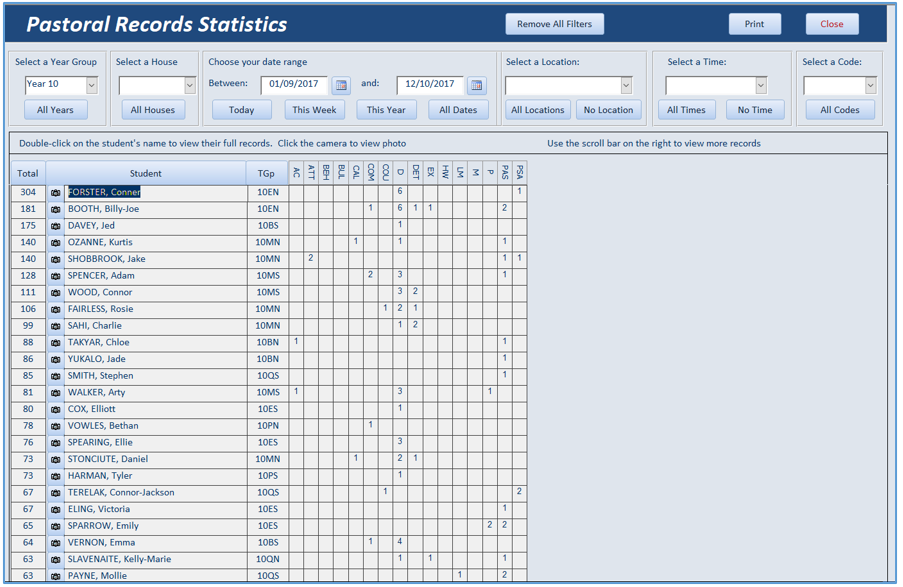Choose All Dates range
903x587 pixels.
coord(458,109)
